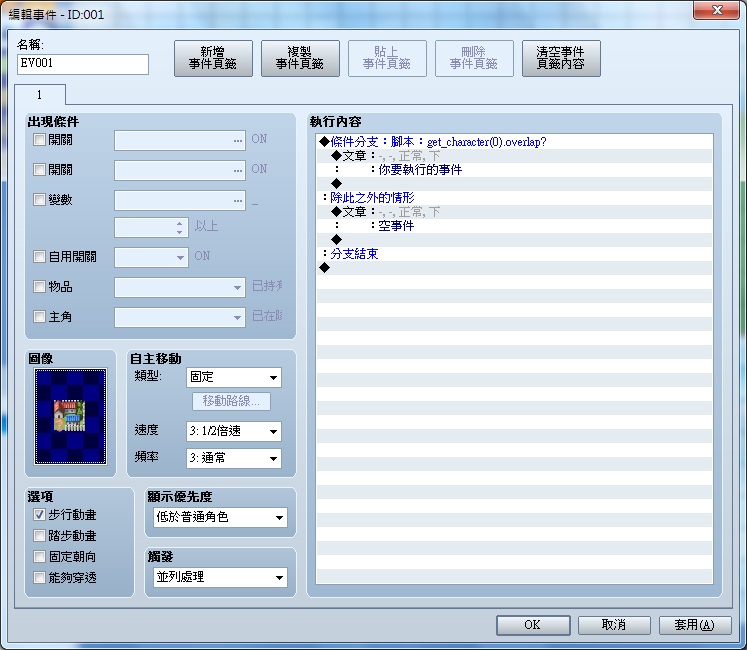Image resolution: width=747 pixels, height=650 pixels.
Task: Select the line 你要執行的事件
Action: pos(515,170)
